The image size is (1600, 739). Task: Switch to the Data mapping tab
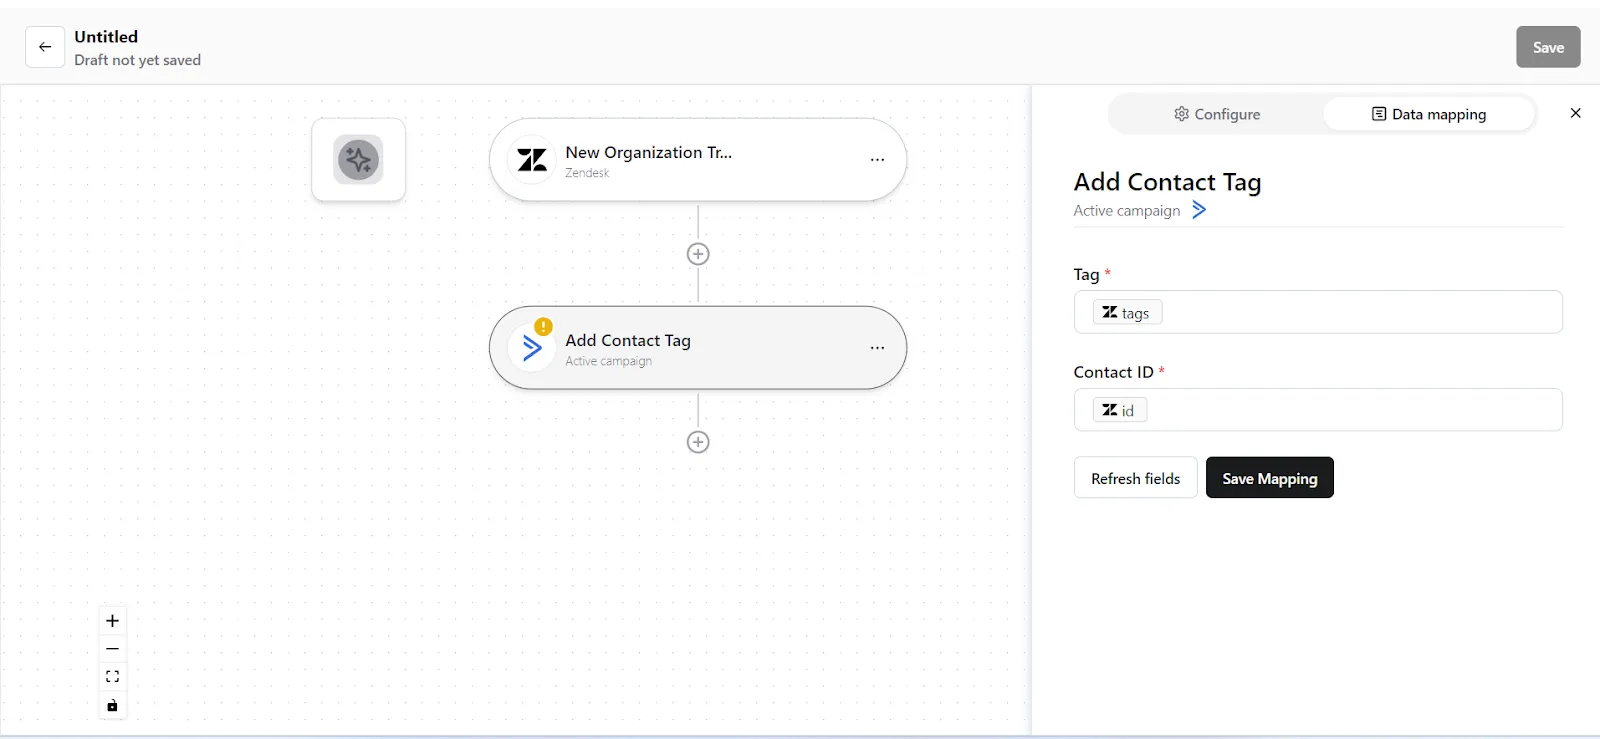[x=1428, y=114]
